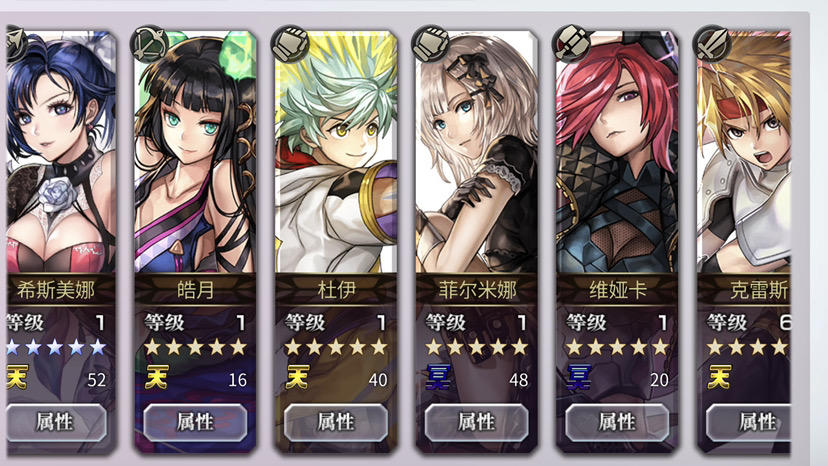Select the 菲尔米娜 character portrait

(476, 152)
